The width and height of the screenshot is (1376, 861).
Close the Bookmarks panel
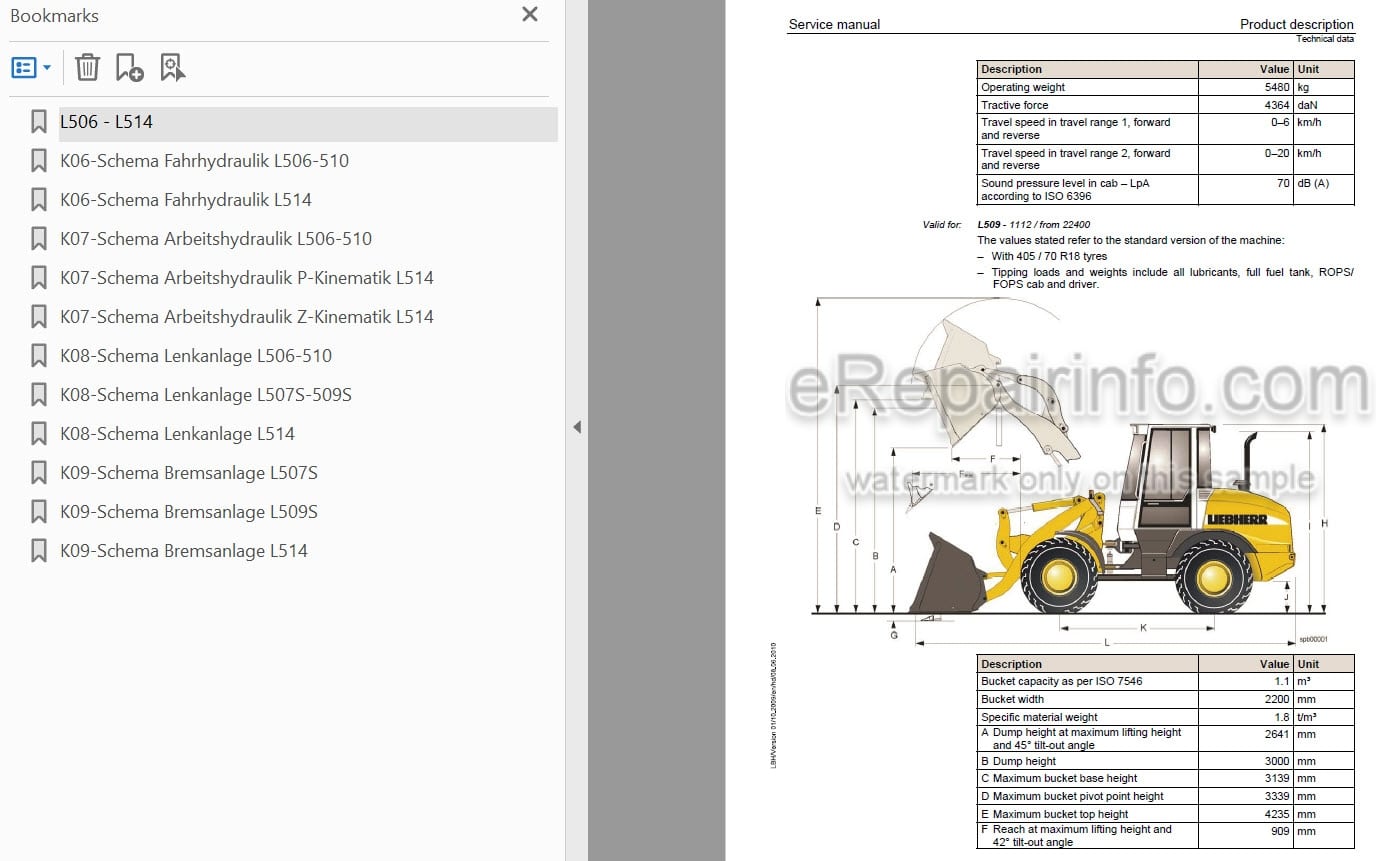point(530,14)
